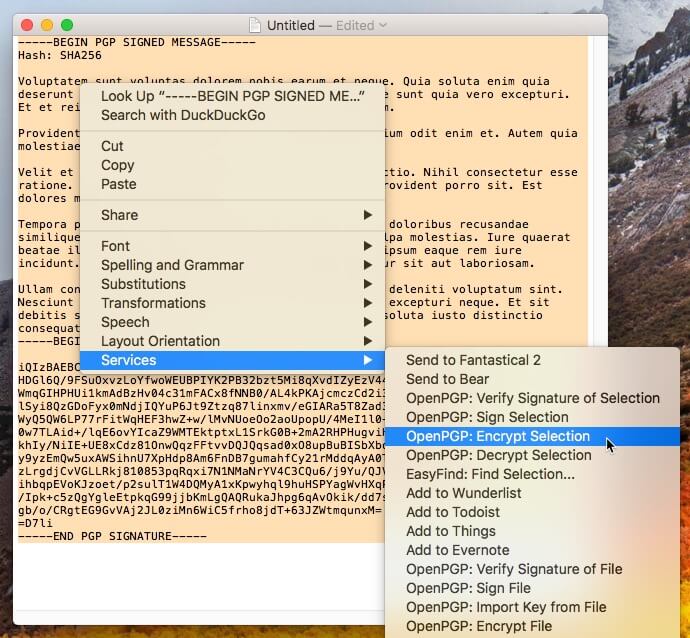The image size is (690, 638).
Task: Open the Transformations submenu
Action: (x=232, y=303)
